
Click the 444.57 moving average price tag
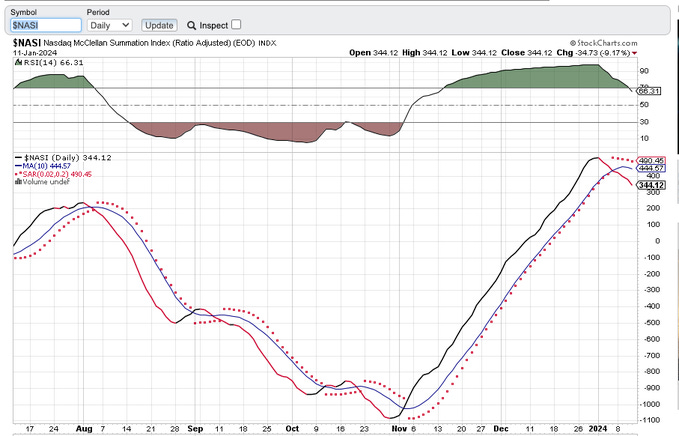tap(651, 168)
